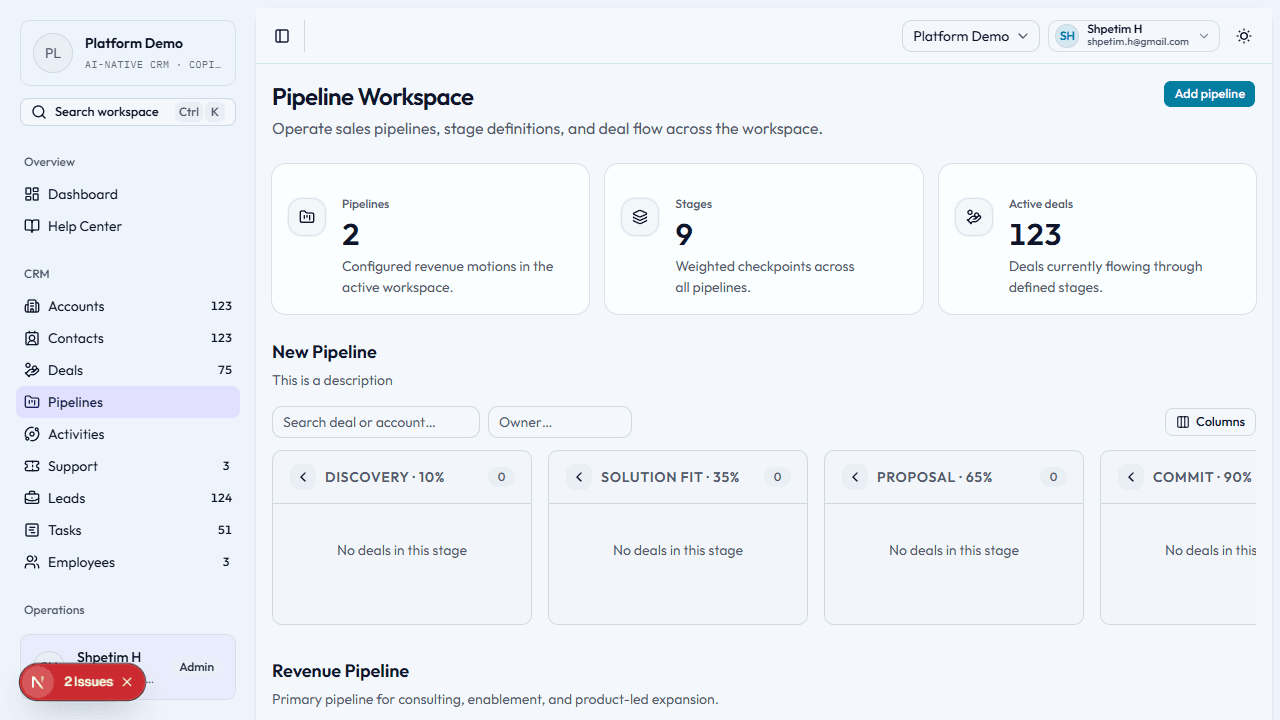Viewport: 1280px width, 720px height.
Task: Select the Deals icon in the sidebar
Action: point(33,370)
